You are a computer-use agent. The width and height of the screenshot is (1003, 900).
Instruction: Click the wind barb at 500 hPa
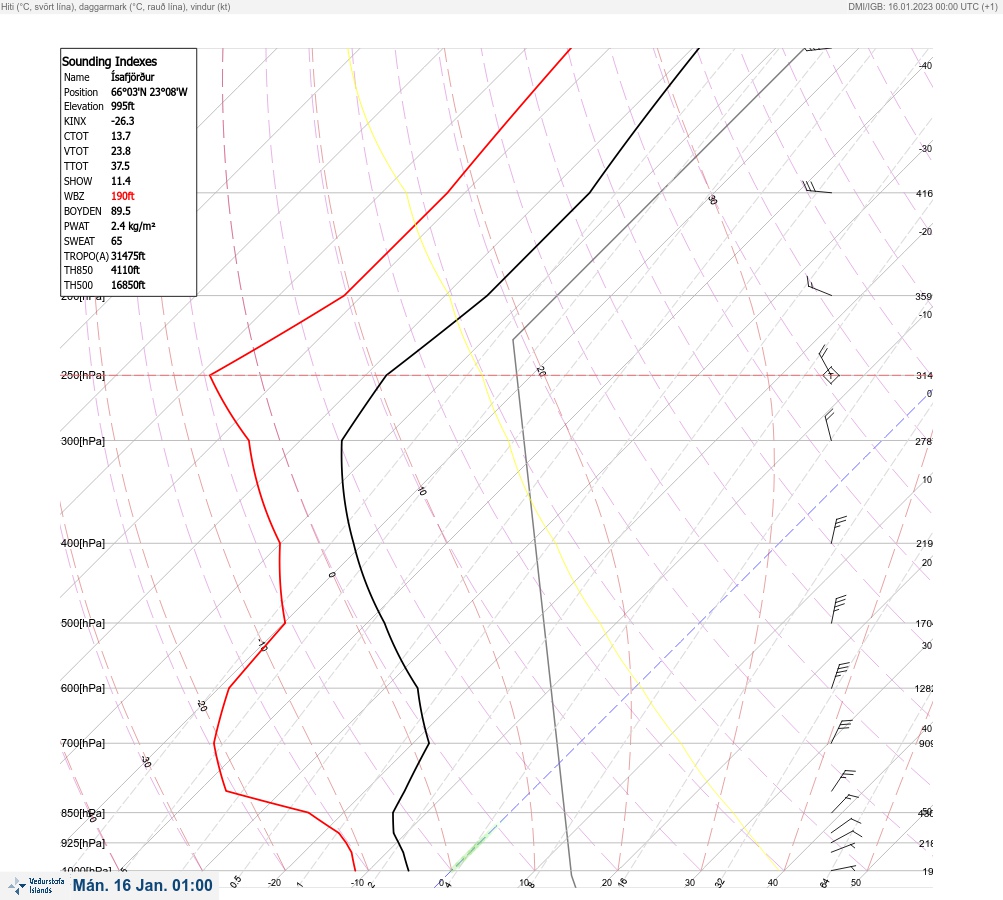(839, 609)
